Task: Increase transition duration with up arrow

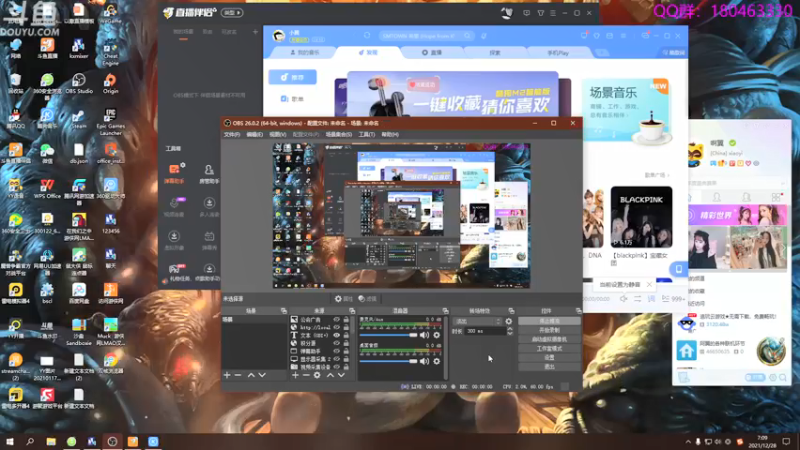Action: tap(509, 329)
